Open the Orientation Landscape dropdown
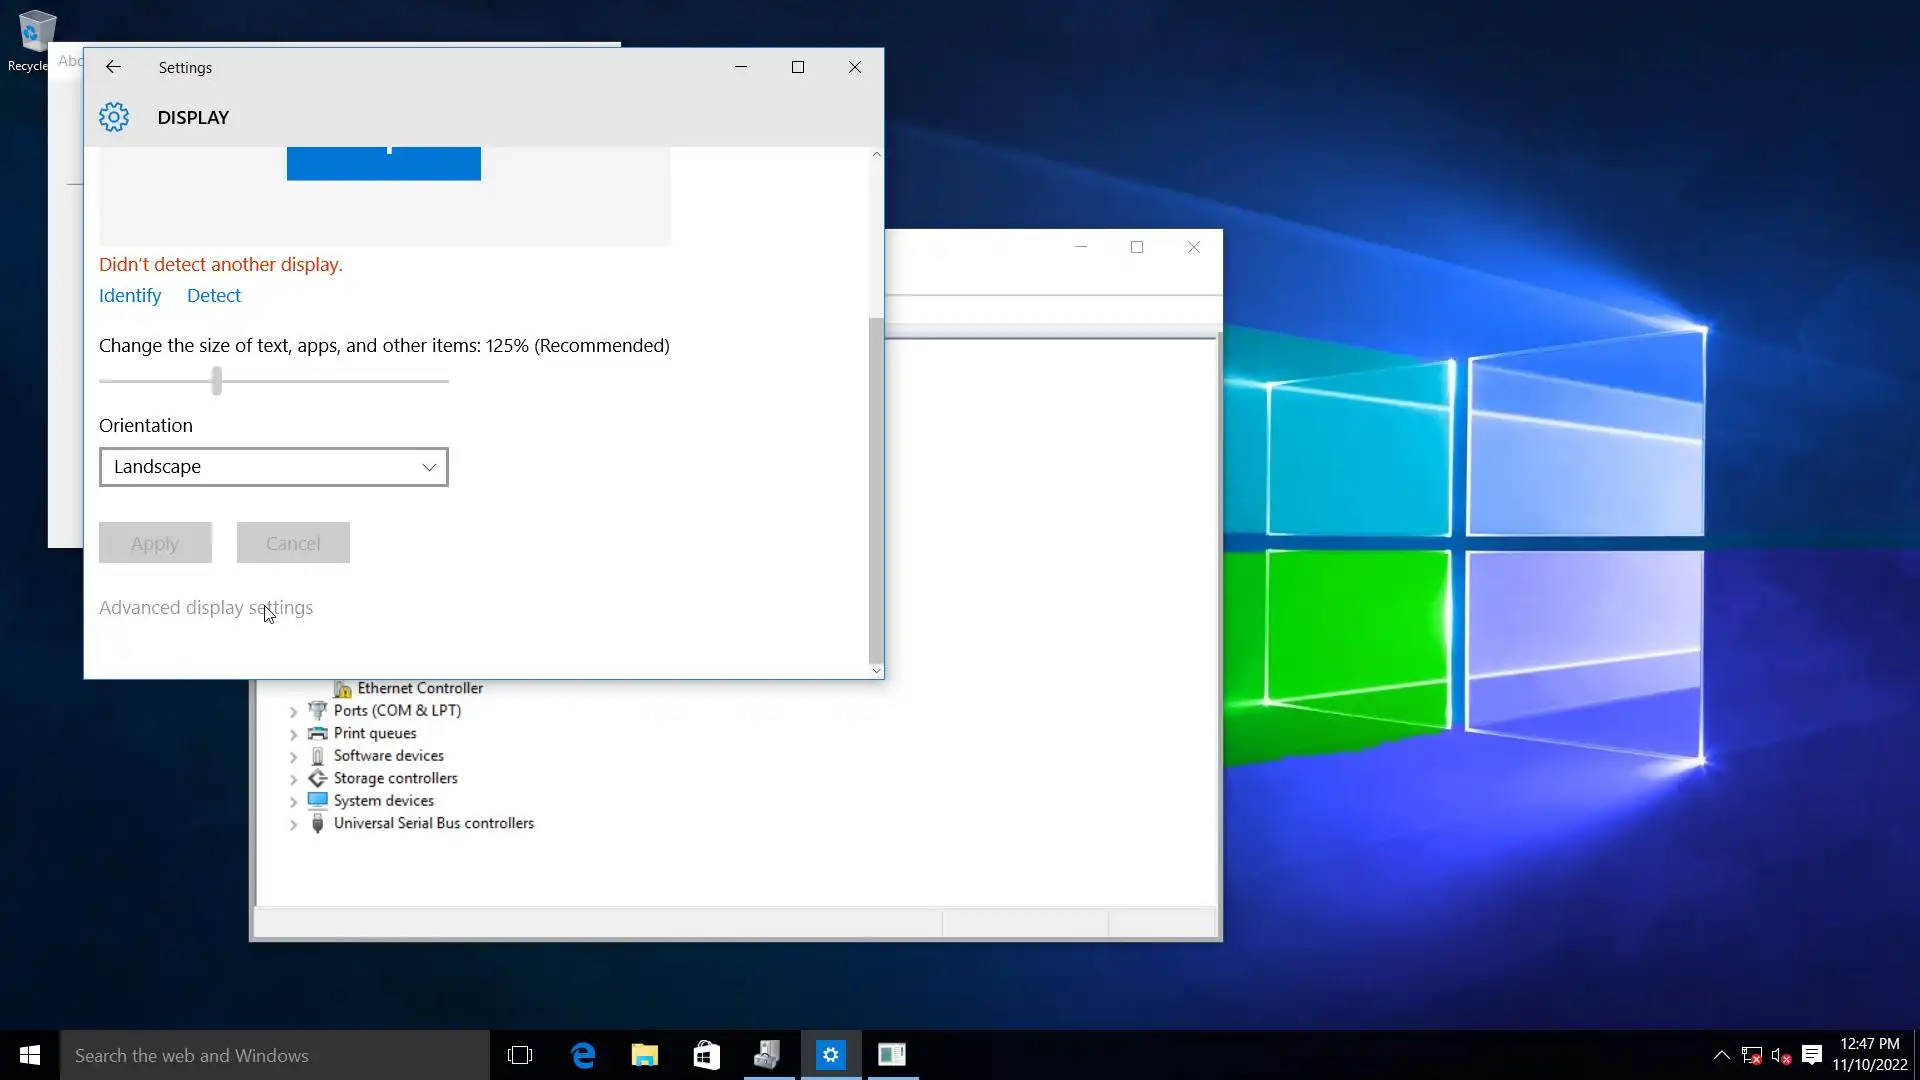 point(273,467)
